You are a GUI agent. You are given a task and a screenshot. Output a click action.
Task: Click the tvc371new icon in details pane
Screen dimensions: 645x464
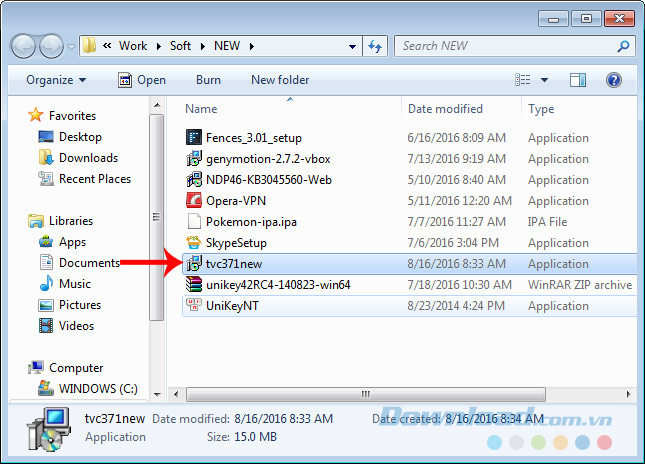coord(49,429)
